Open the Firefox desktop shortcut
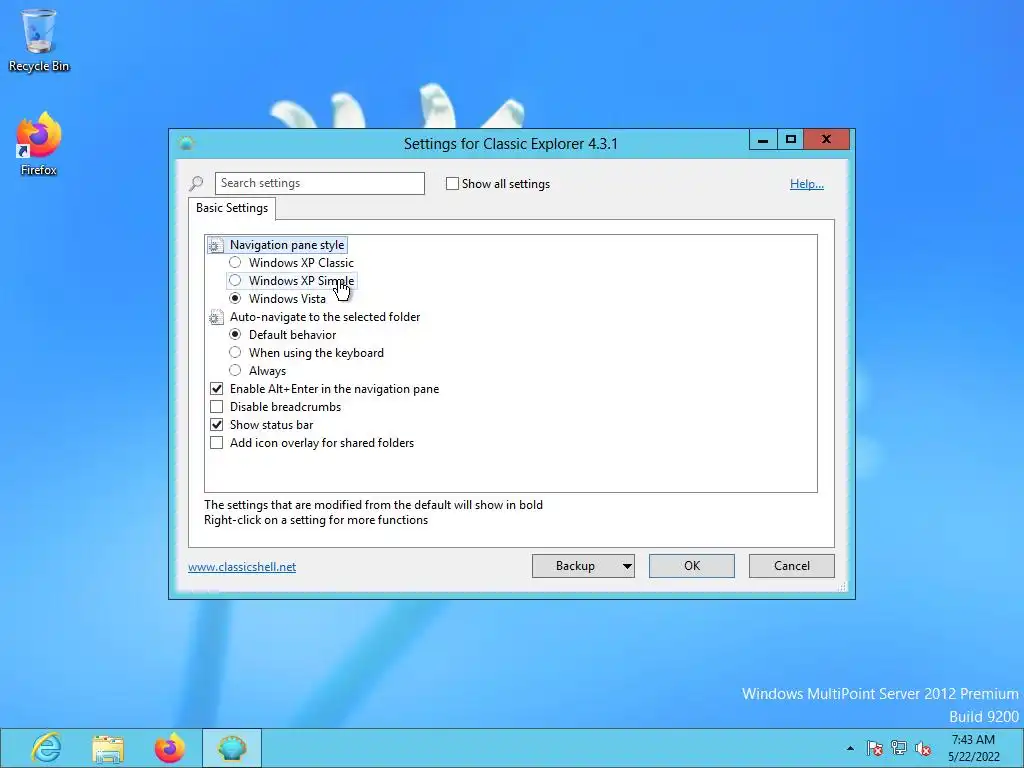1024x768 pixels. point(39,144)
